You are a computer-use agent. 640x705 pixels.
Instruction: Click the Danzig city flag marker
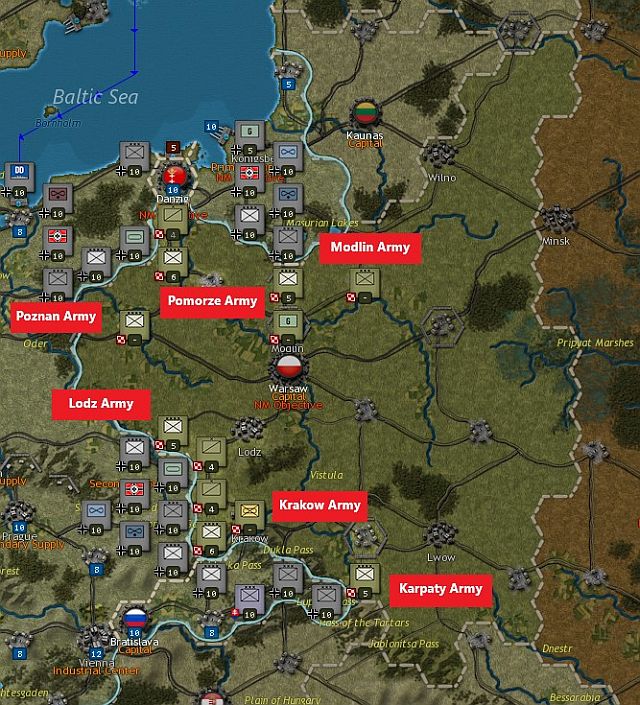(174, 176)
